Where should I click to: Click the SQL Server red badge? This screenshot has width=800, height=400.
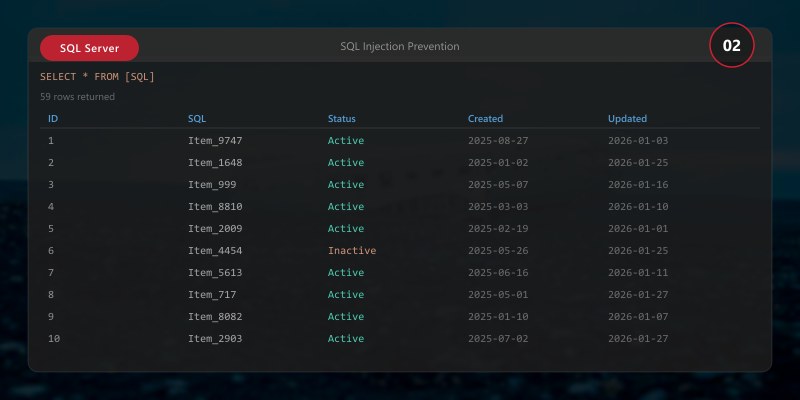(89, 48)
